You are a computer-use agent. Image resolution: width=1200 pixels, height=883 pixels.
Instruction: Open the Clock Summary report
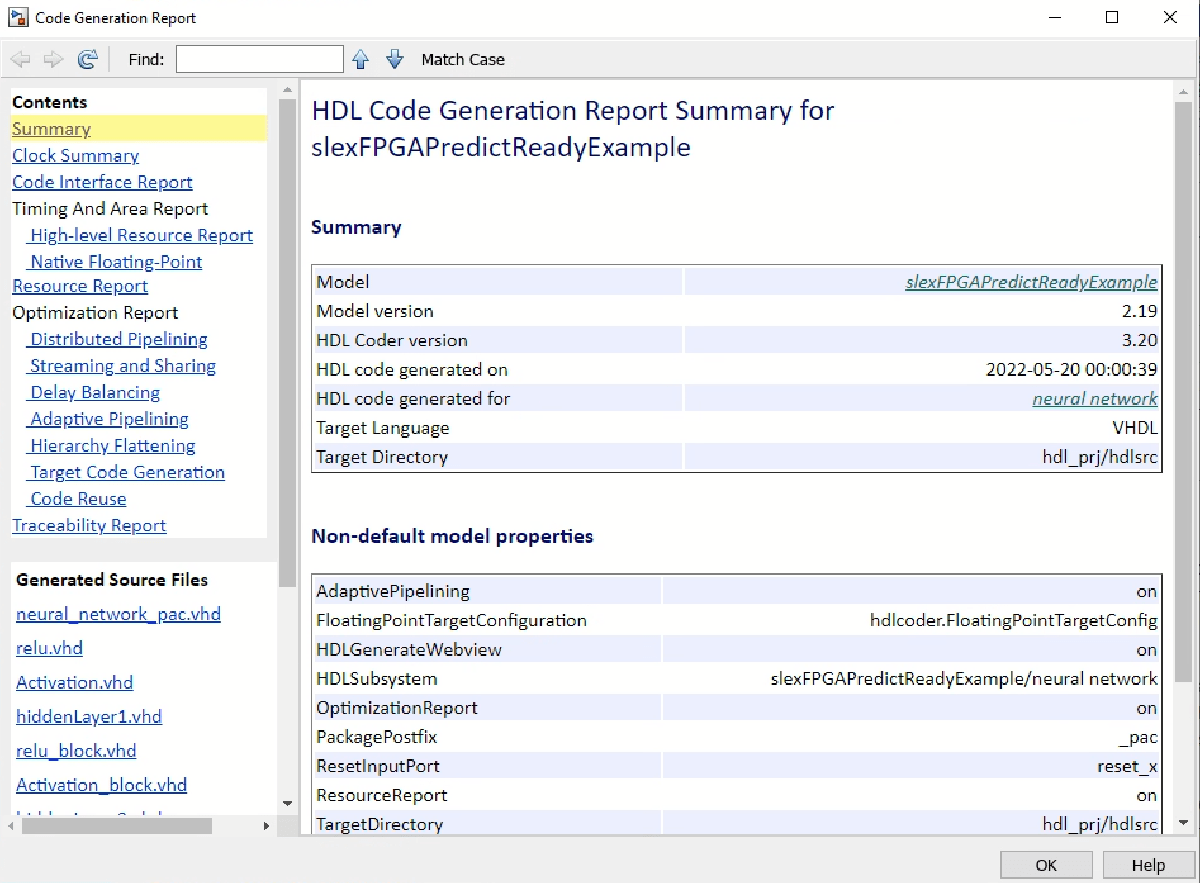pyautogui.click(x=75, y=156)
